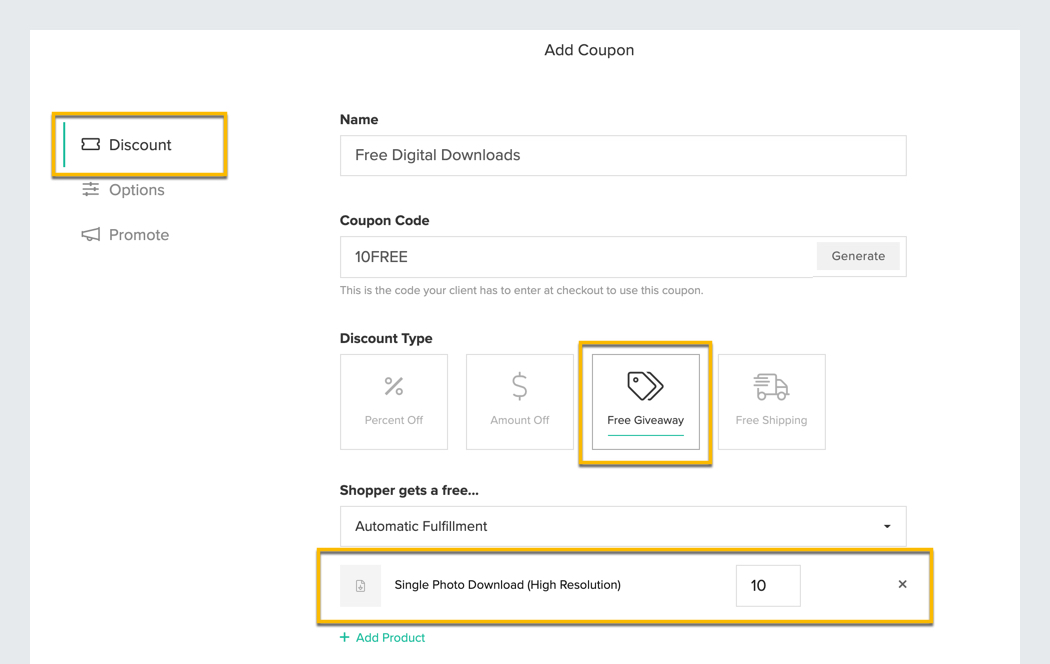Click into the coupon Name field

(x=623, y=155)
